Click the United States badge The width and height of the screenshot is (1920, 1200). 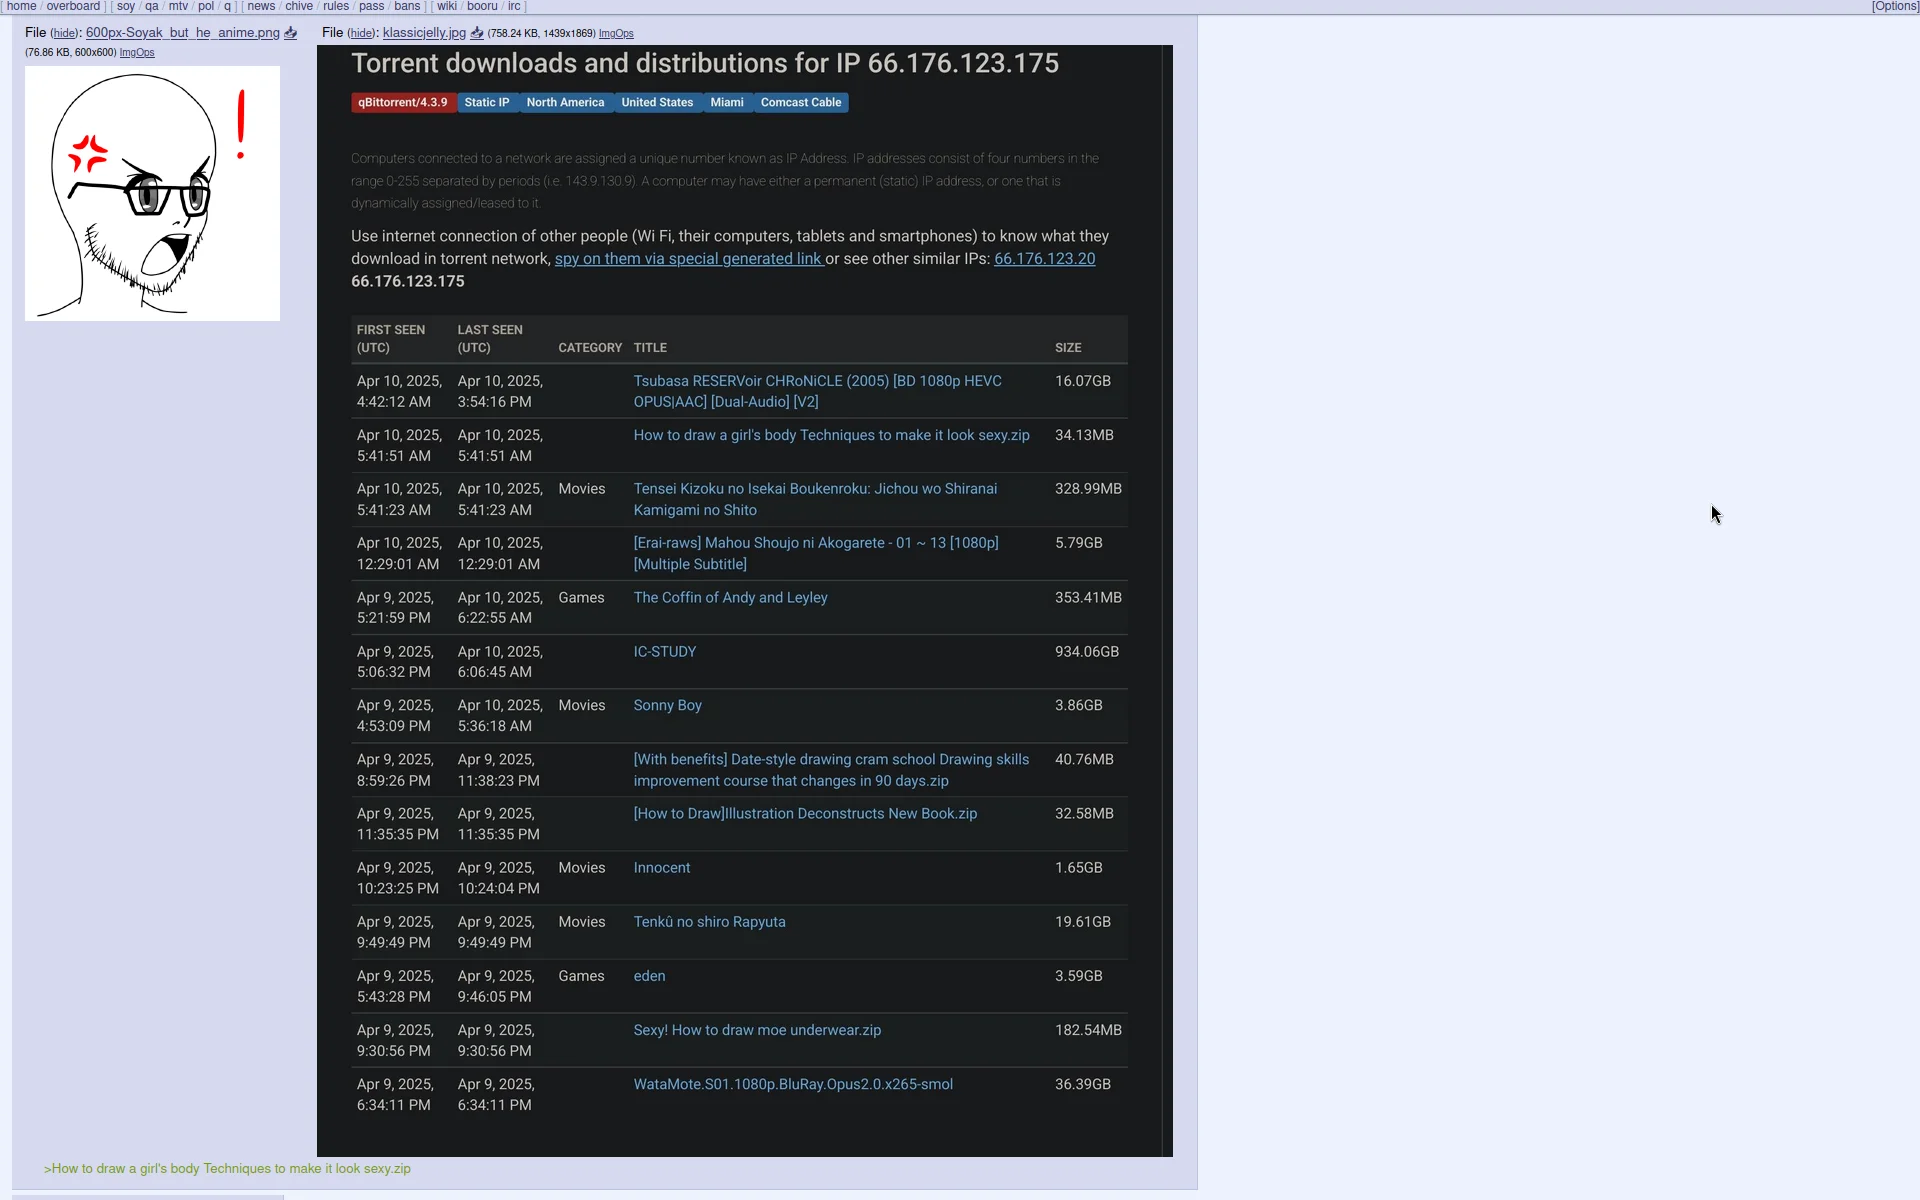657,102
